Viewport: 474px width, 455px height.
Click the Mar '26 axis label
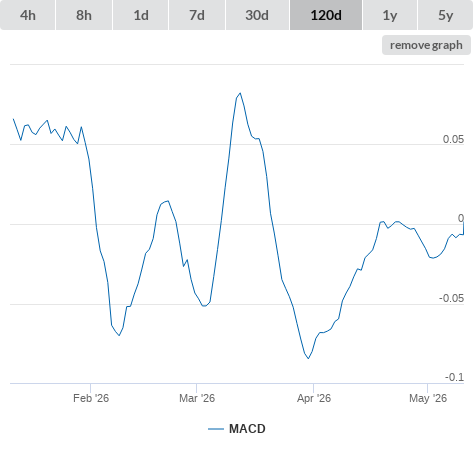click(197, 398)
